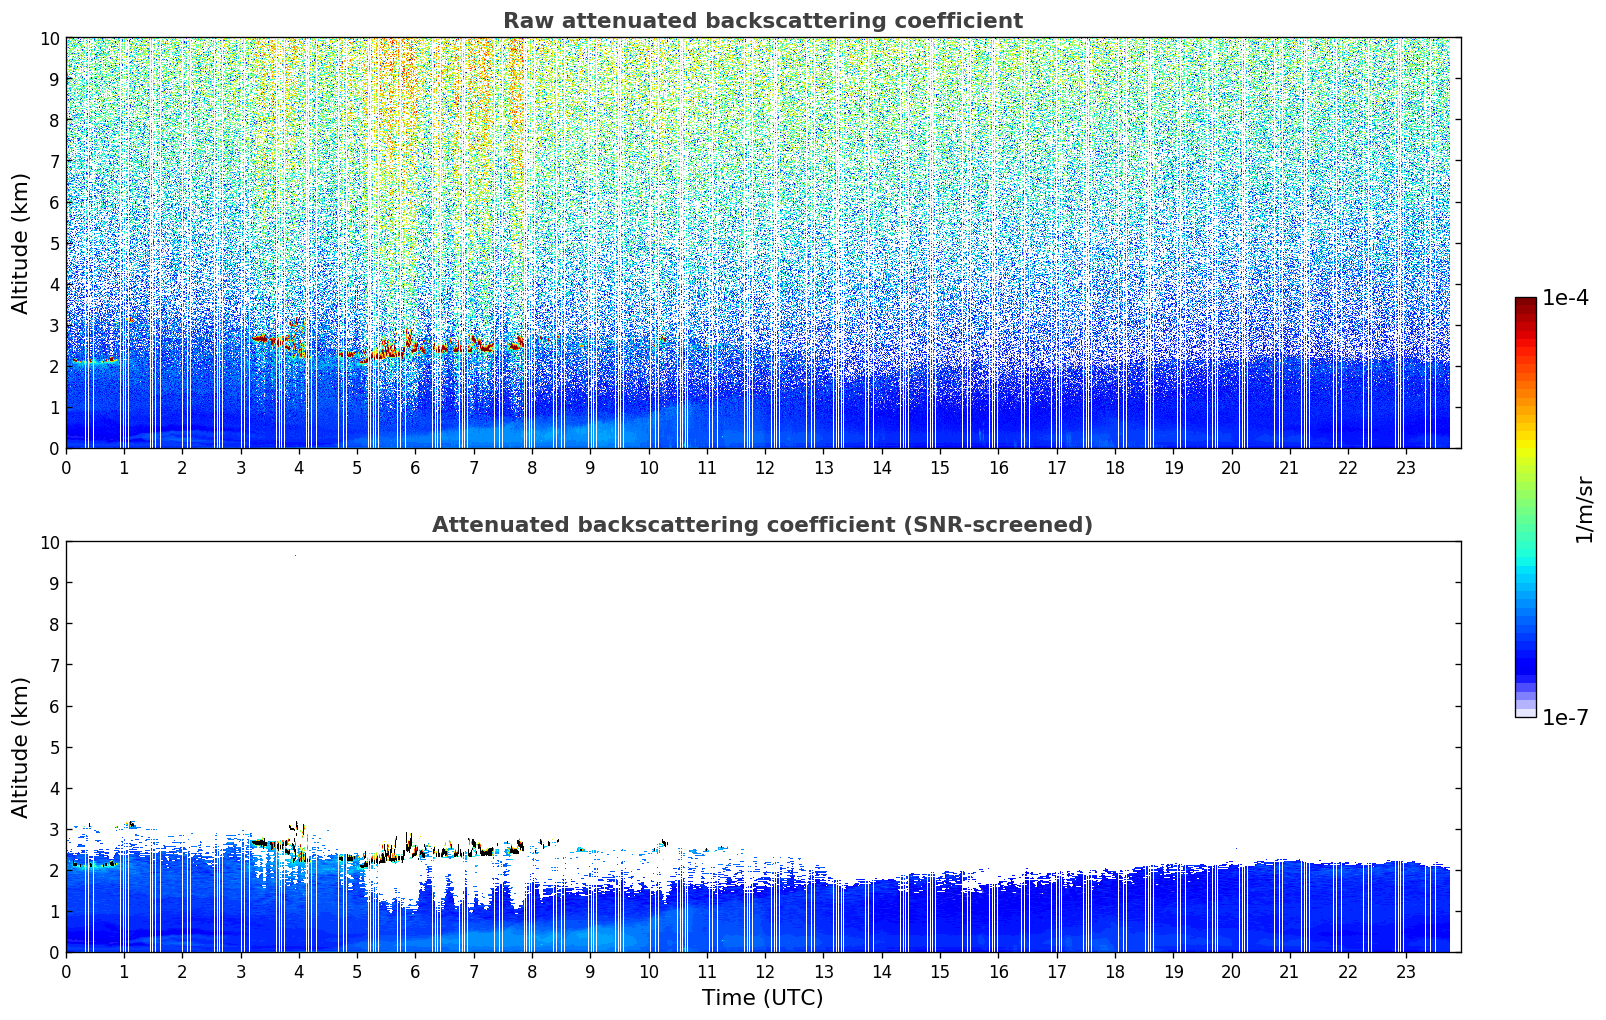Select hour 18 tick on top plot's time axis
The image size is (1606, 1020).
pos(1114,467)
